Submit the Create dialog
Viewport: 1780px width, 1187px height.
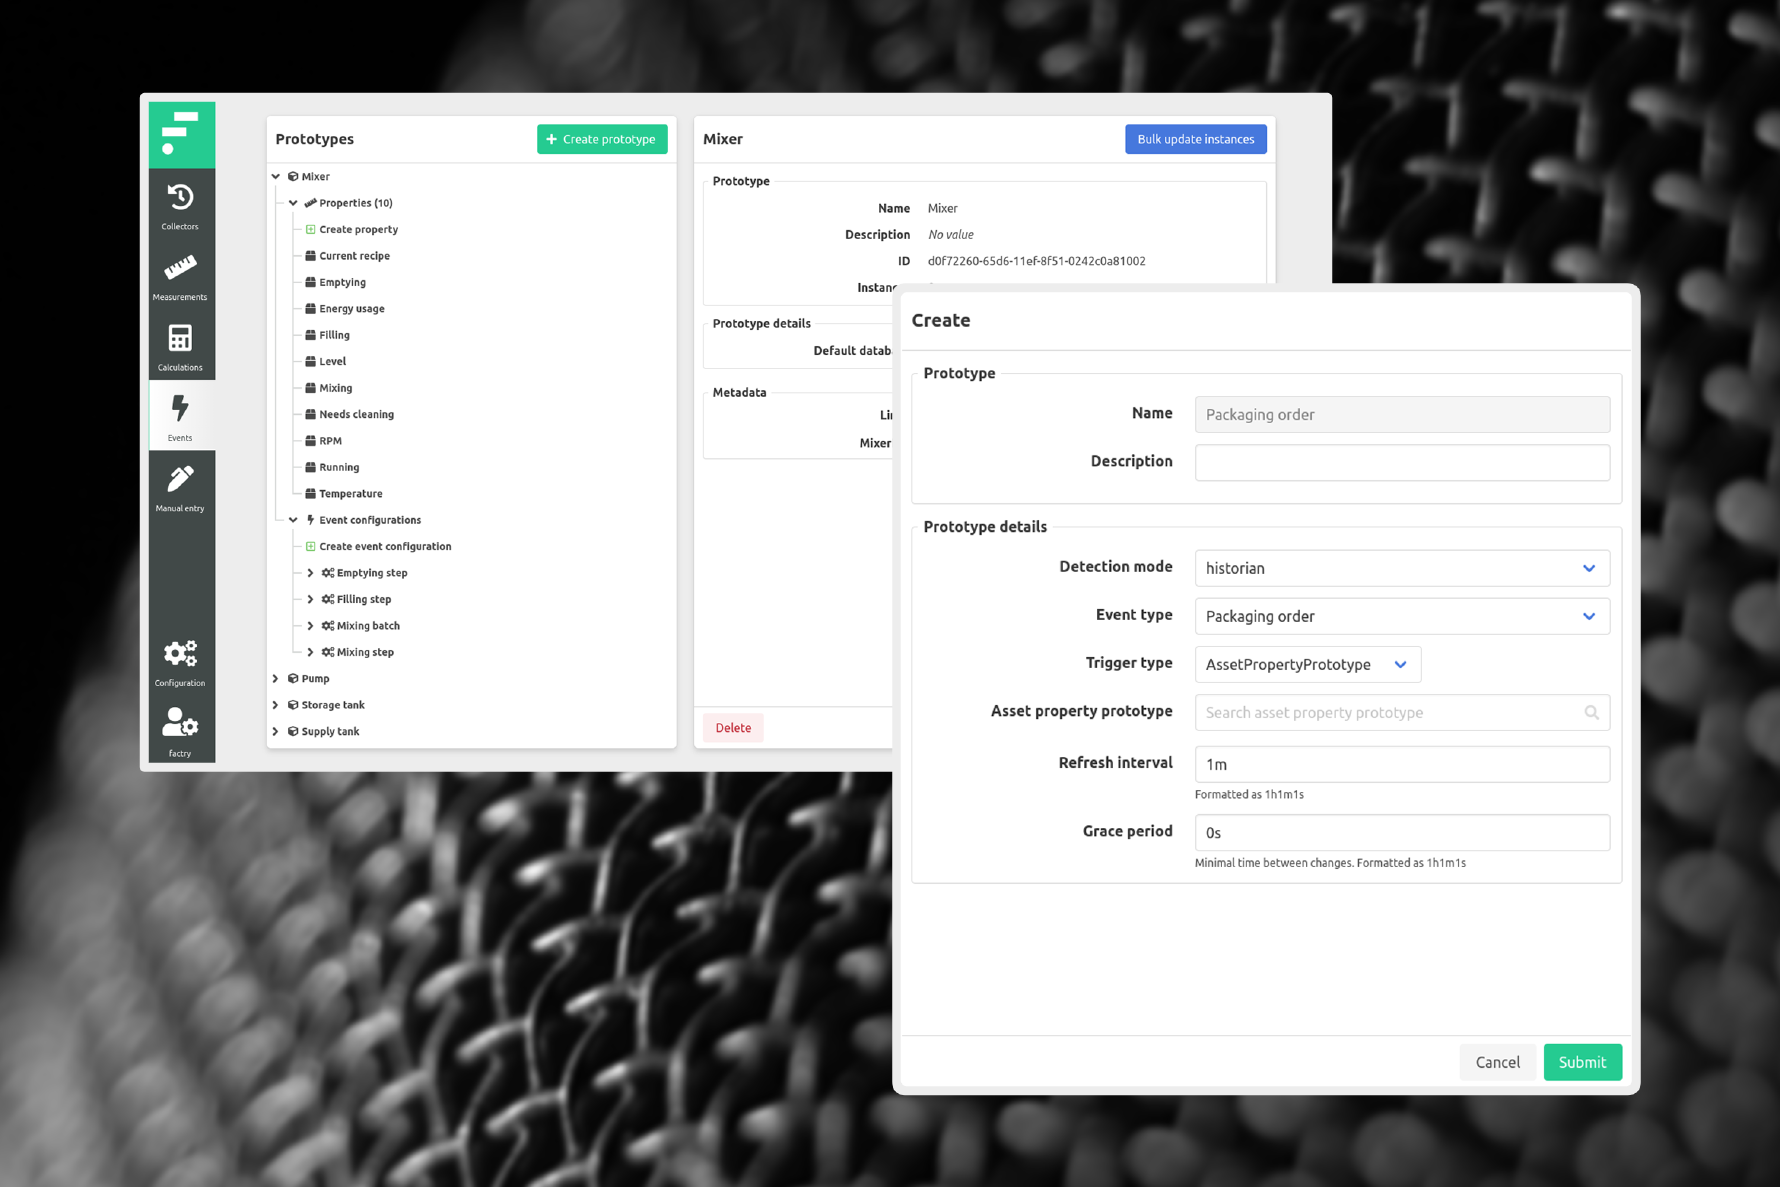click(1582, 1062)
